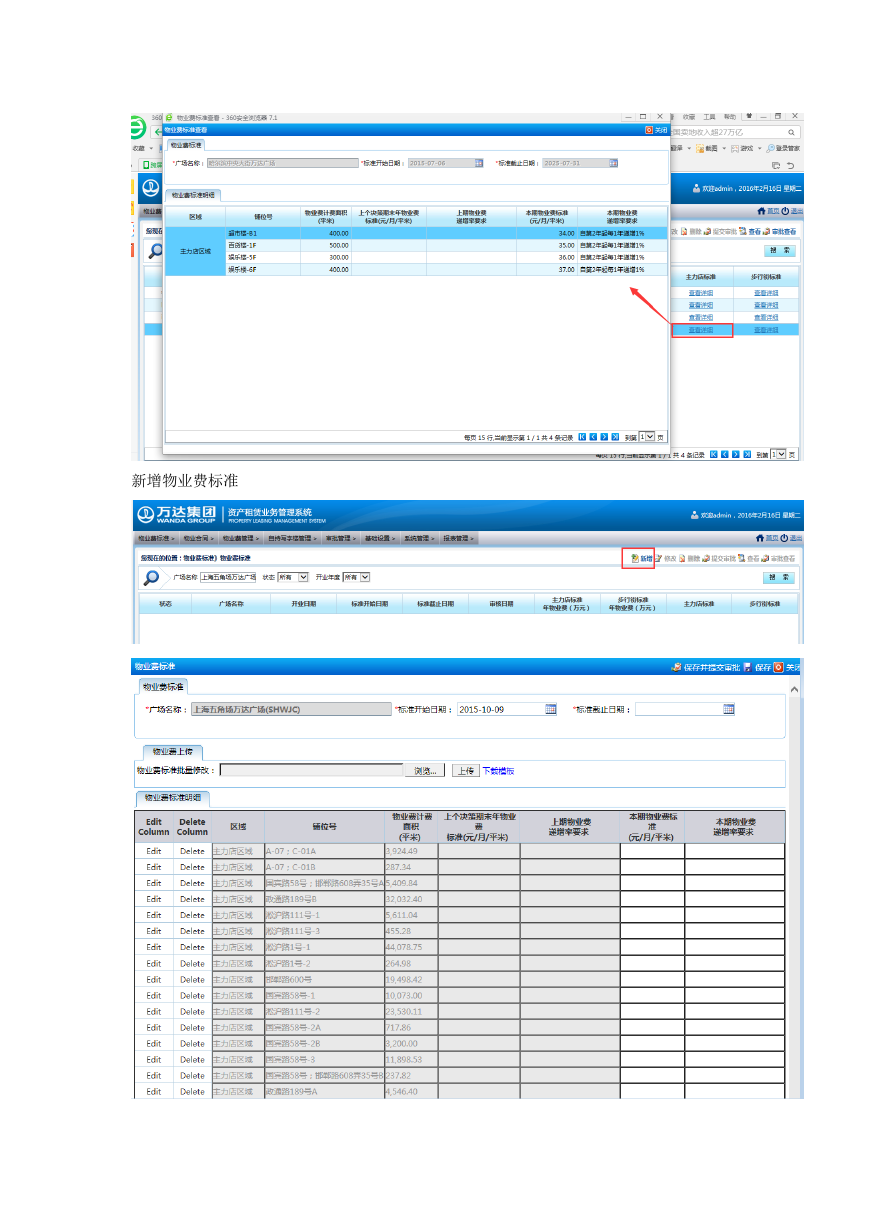869x1228 pixels.
Task: Click the 首页 home icon in the Wanda header
Action: point(761,538)
